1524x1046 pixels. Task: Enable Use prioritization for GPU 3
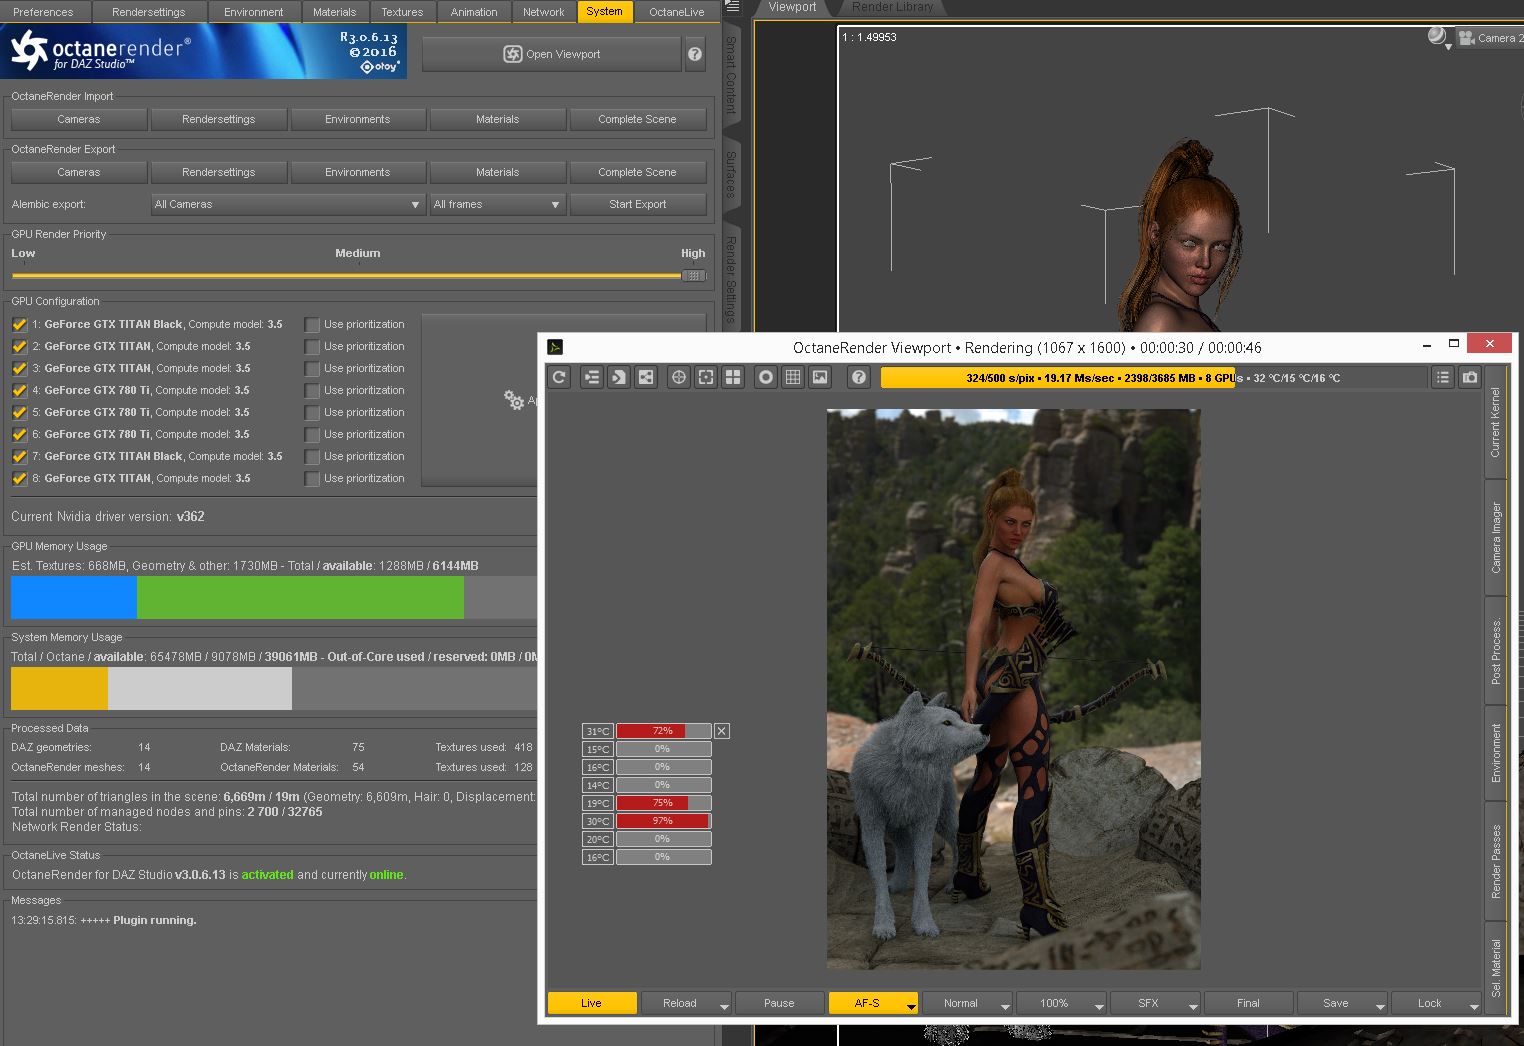pos(312,369)
